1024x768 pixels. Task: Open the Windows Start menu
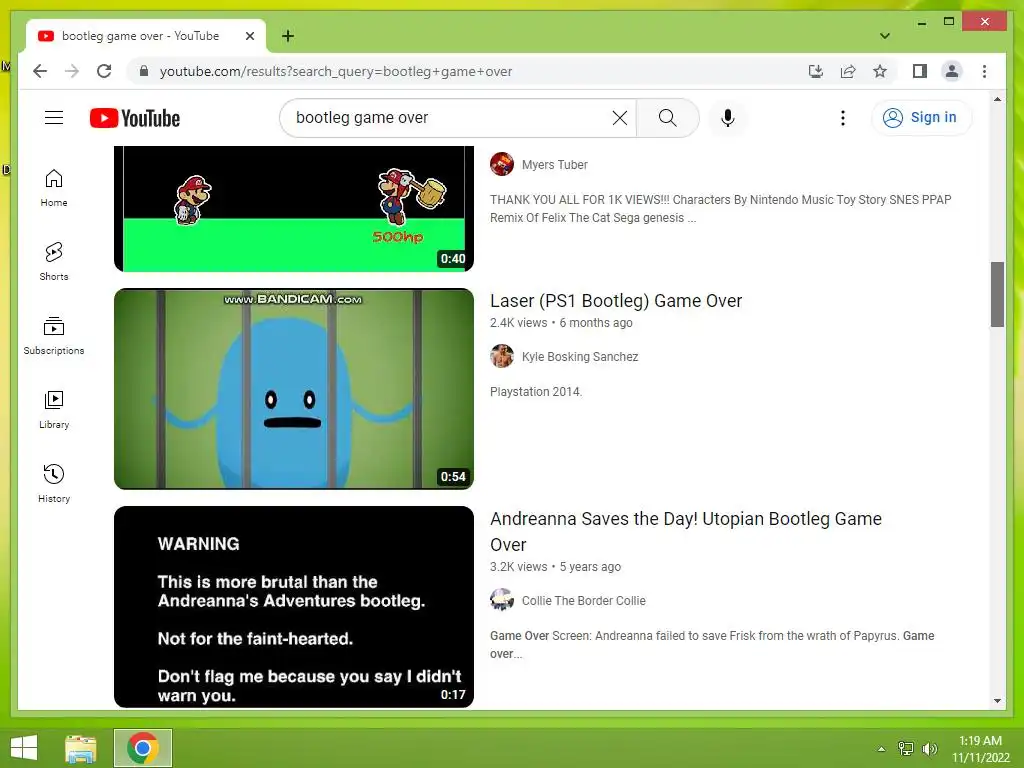pos(24,748)
